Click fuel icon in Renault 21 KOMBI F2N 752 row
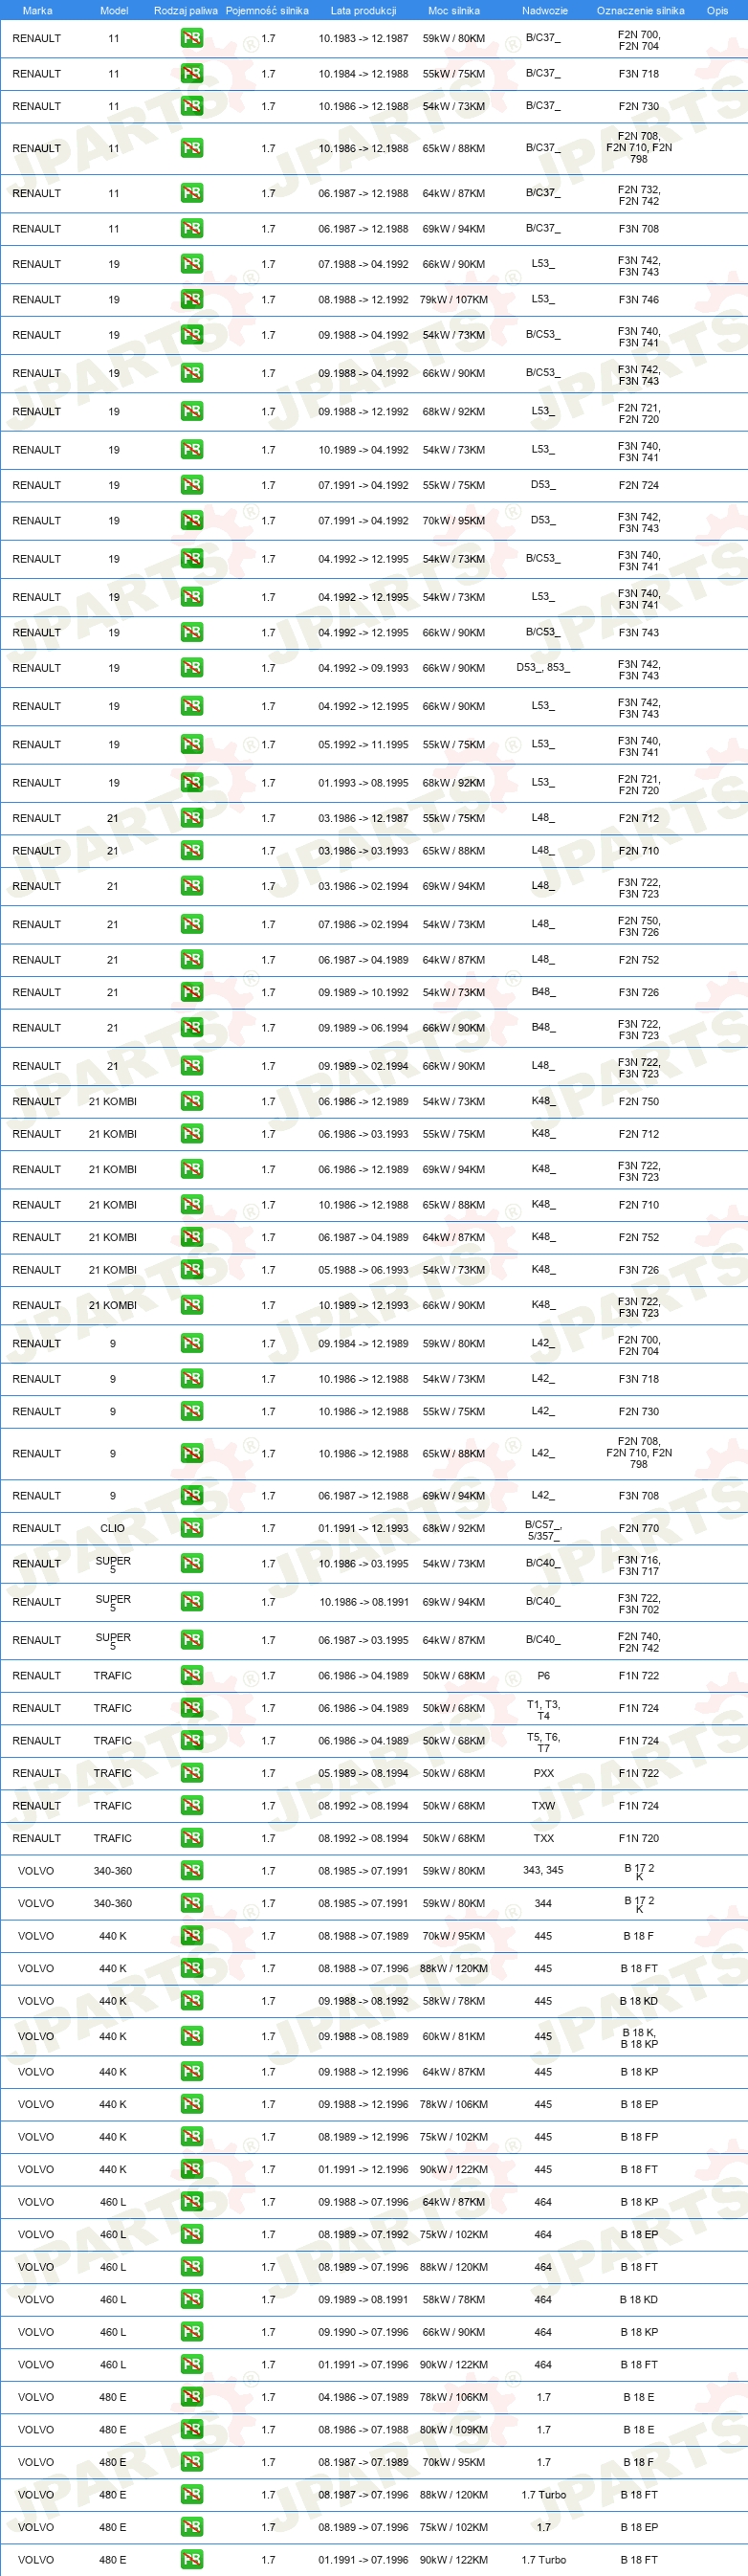This screenshot has width=748, height=2576. 192,1237
